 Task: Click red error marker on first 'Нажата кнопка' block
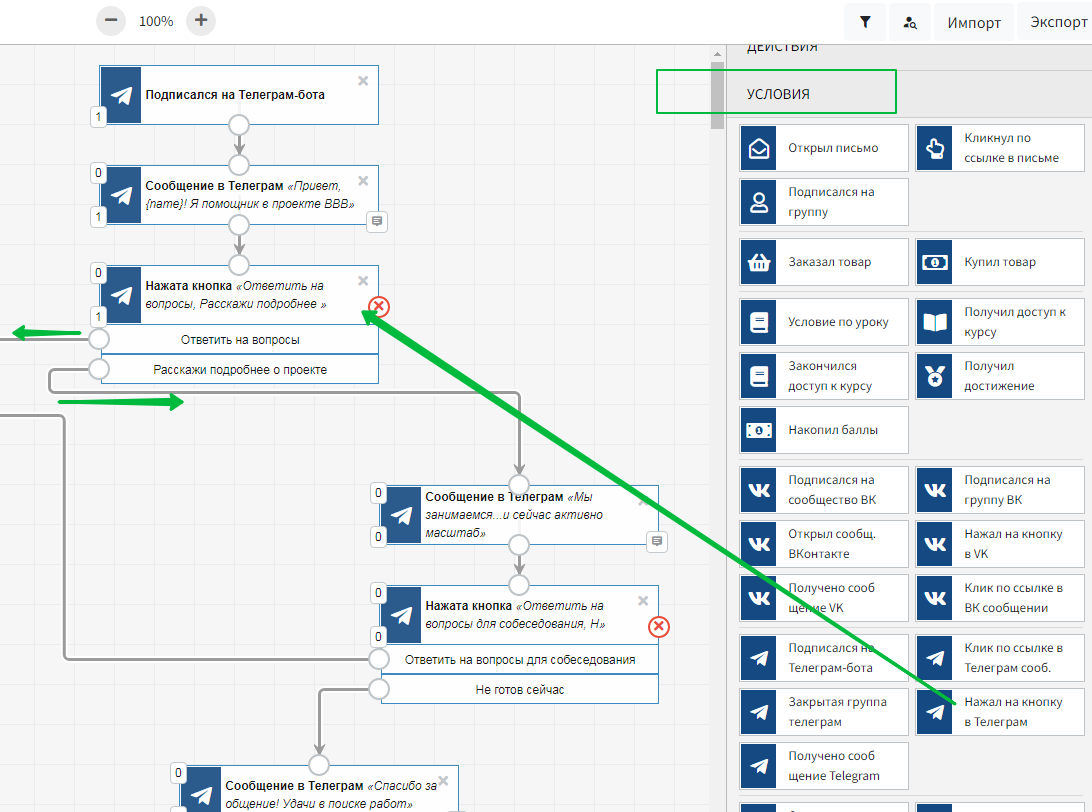coord(379,306)
